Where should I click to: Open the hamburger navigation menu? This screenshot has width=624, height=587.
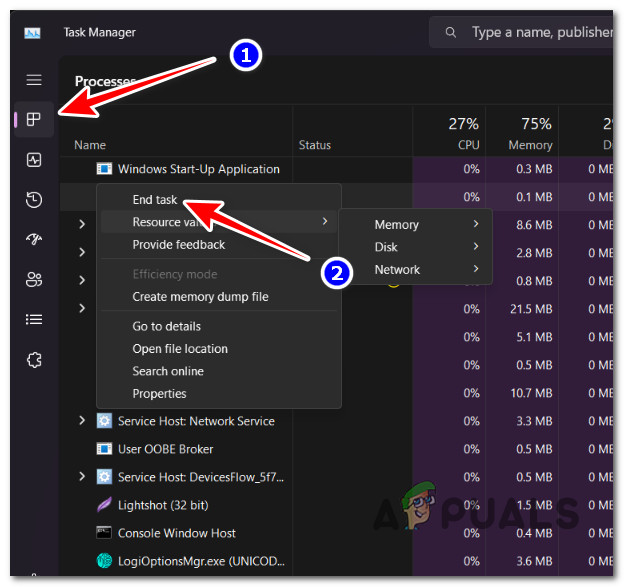(34, 80)
